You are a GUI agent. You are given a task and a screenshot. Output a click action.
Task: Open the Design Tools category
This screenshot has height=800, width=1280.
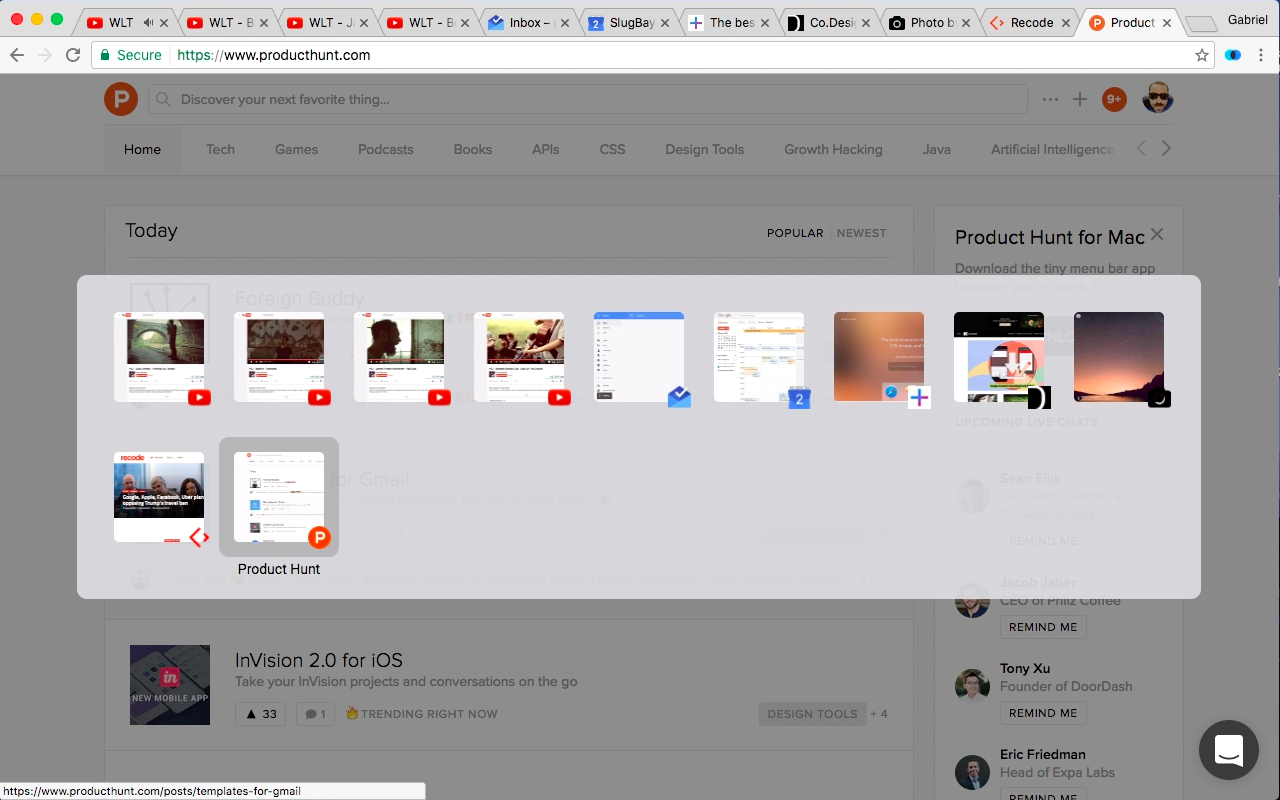(704, 149)
